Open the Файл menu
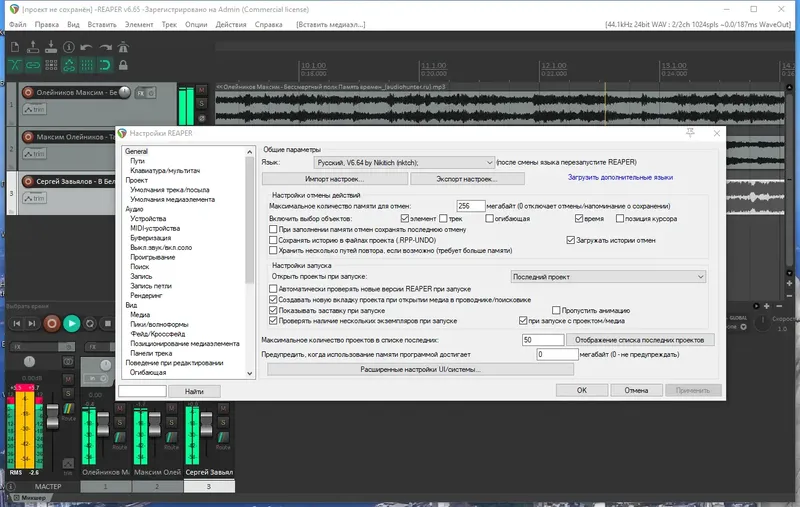 (18, 24)
